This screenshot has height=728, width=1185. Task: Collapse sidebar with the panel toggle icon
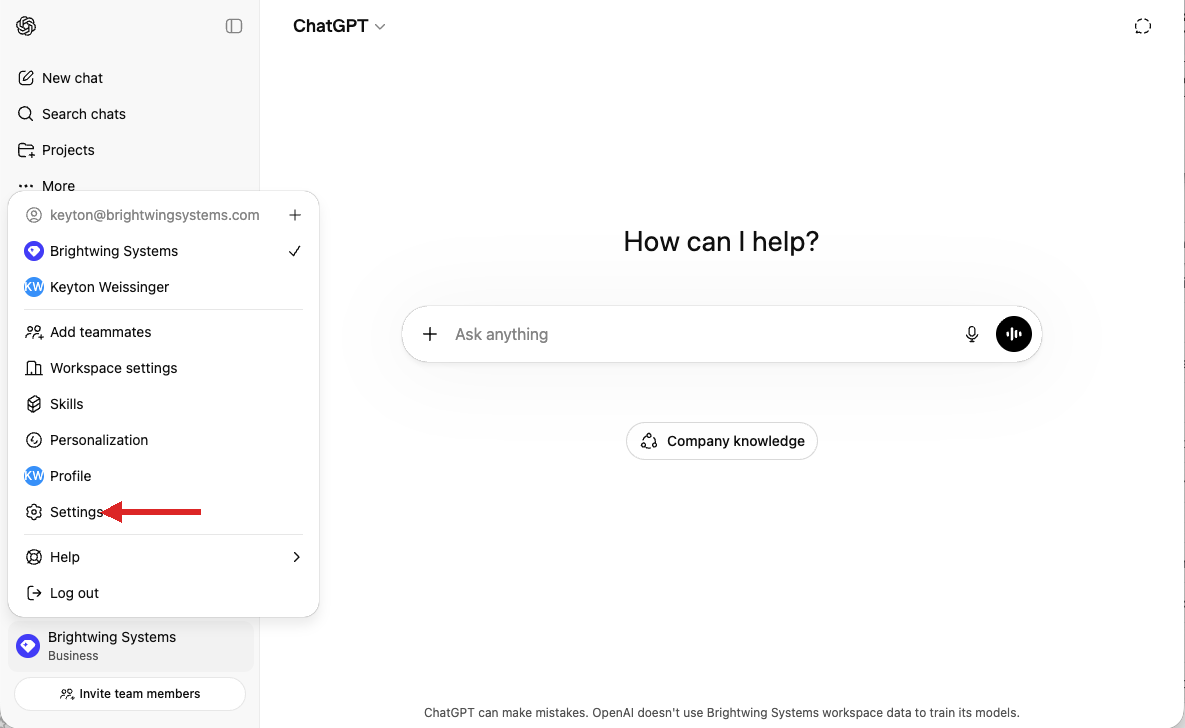pos(234,26)
